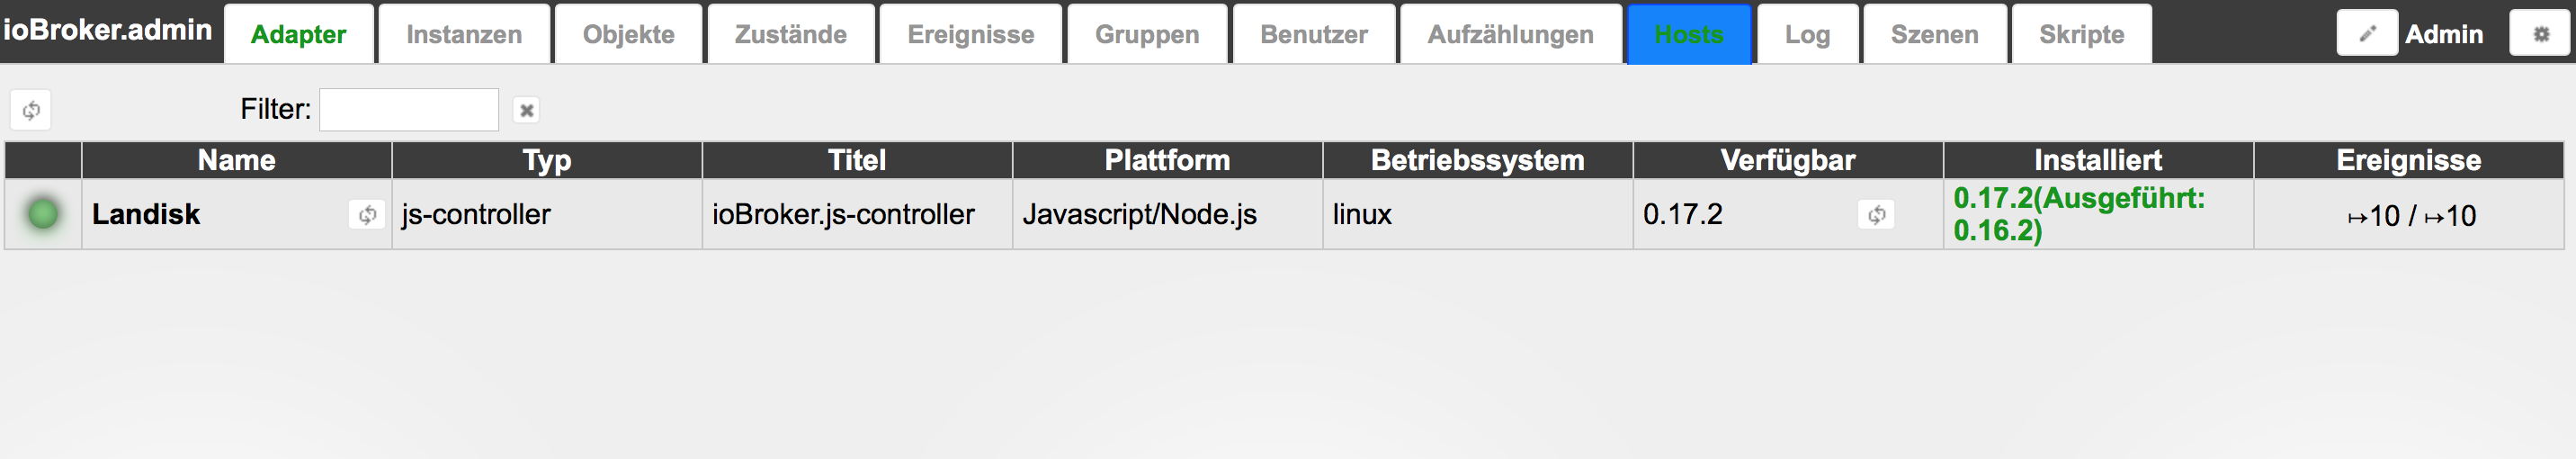Open the Benutzer tab

click(x=1313, y=35)
